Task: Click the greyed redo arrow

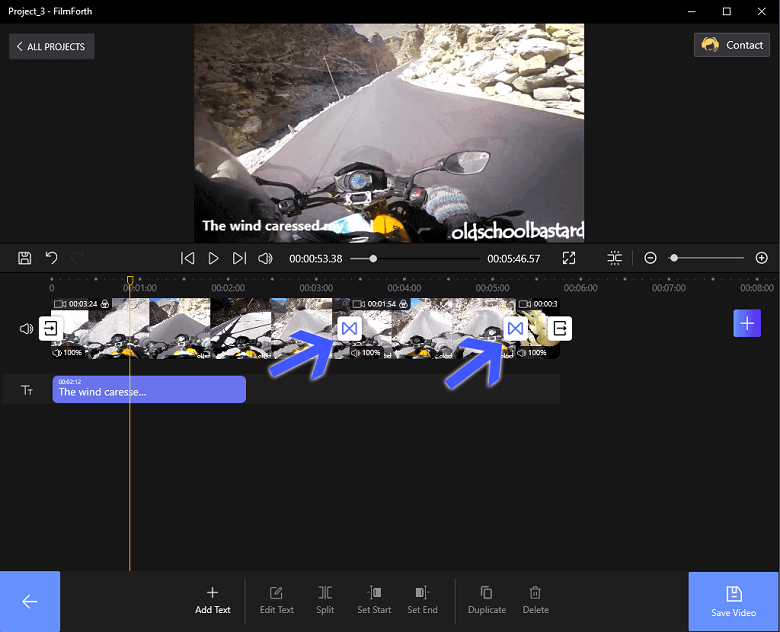Action: tap(77, 258)
